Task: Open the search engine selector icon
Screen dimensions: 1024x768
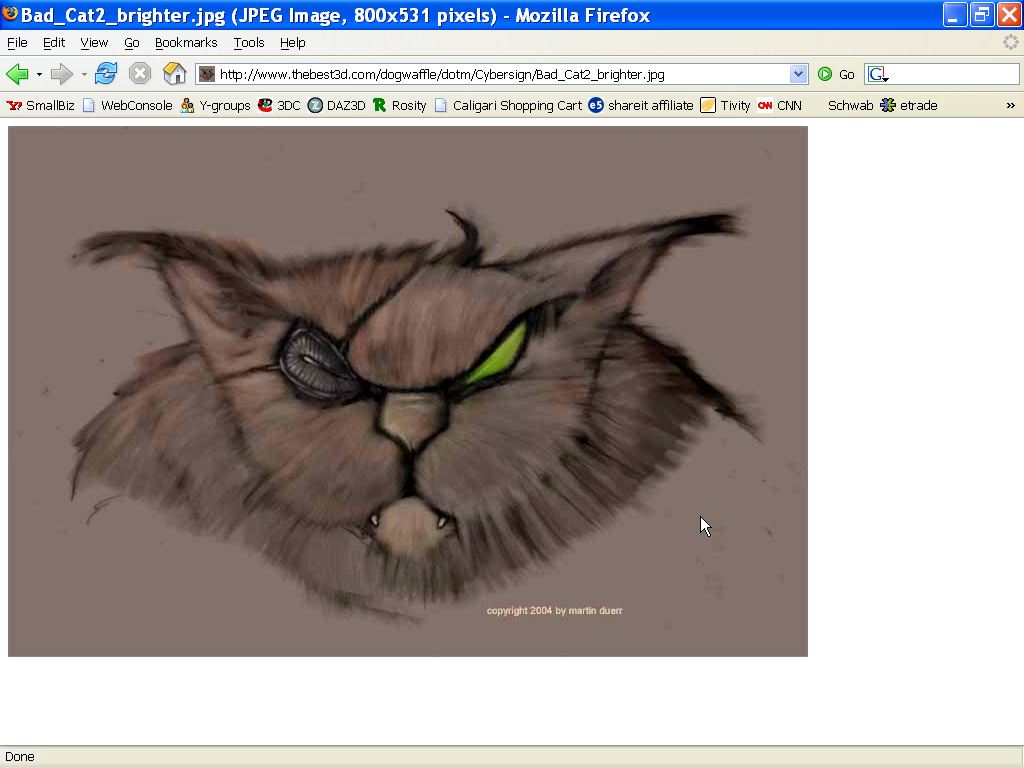Action: [877, 74]
